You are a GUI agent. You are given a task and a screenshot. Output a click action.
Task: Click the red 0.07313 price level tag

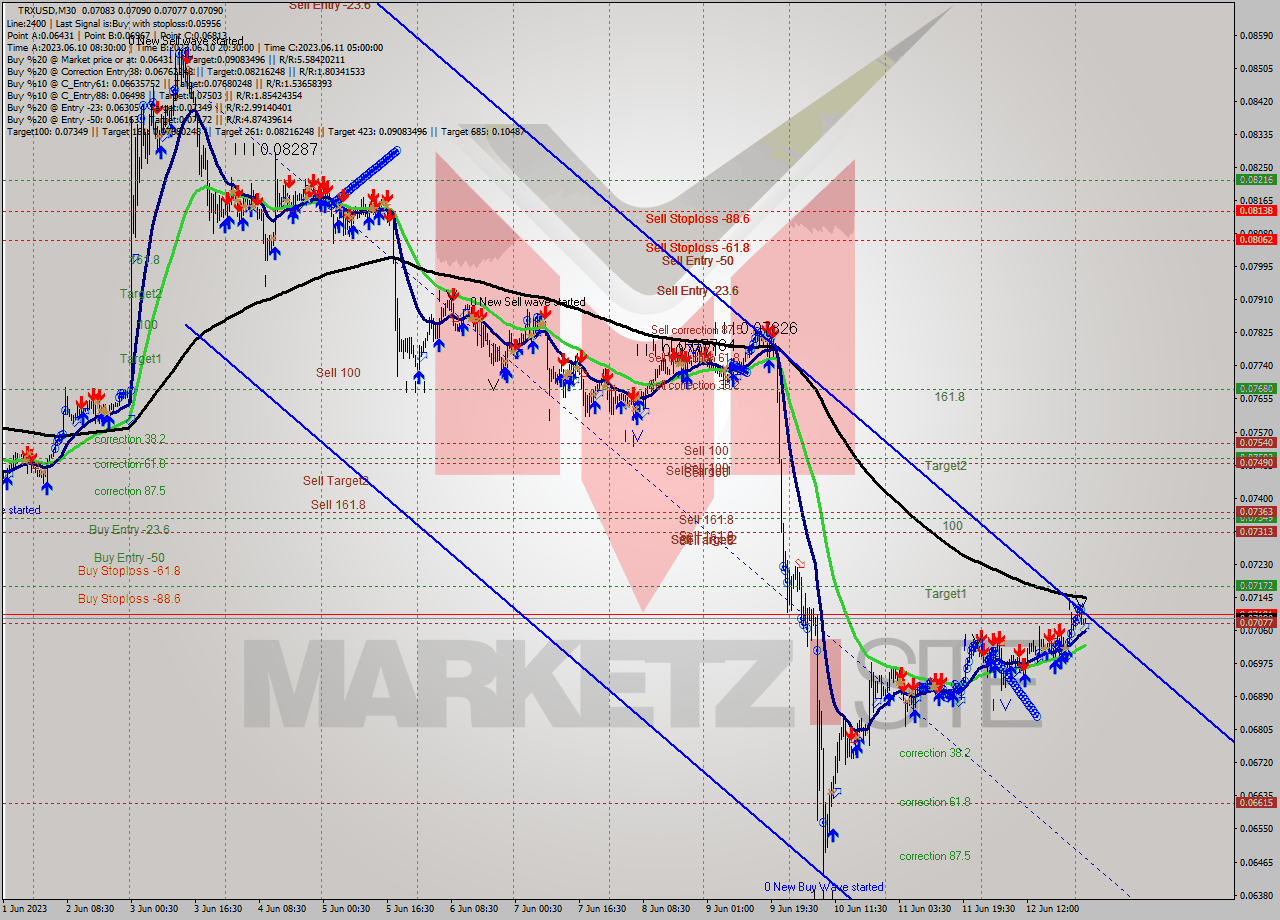coord(1256,532)
